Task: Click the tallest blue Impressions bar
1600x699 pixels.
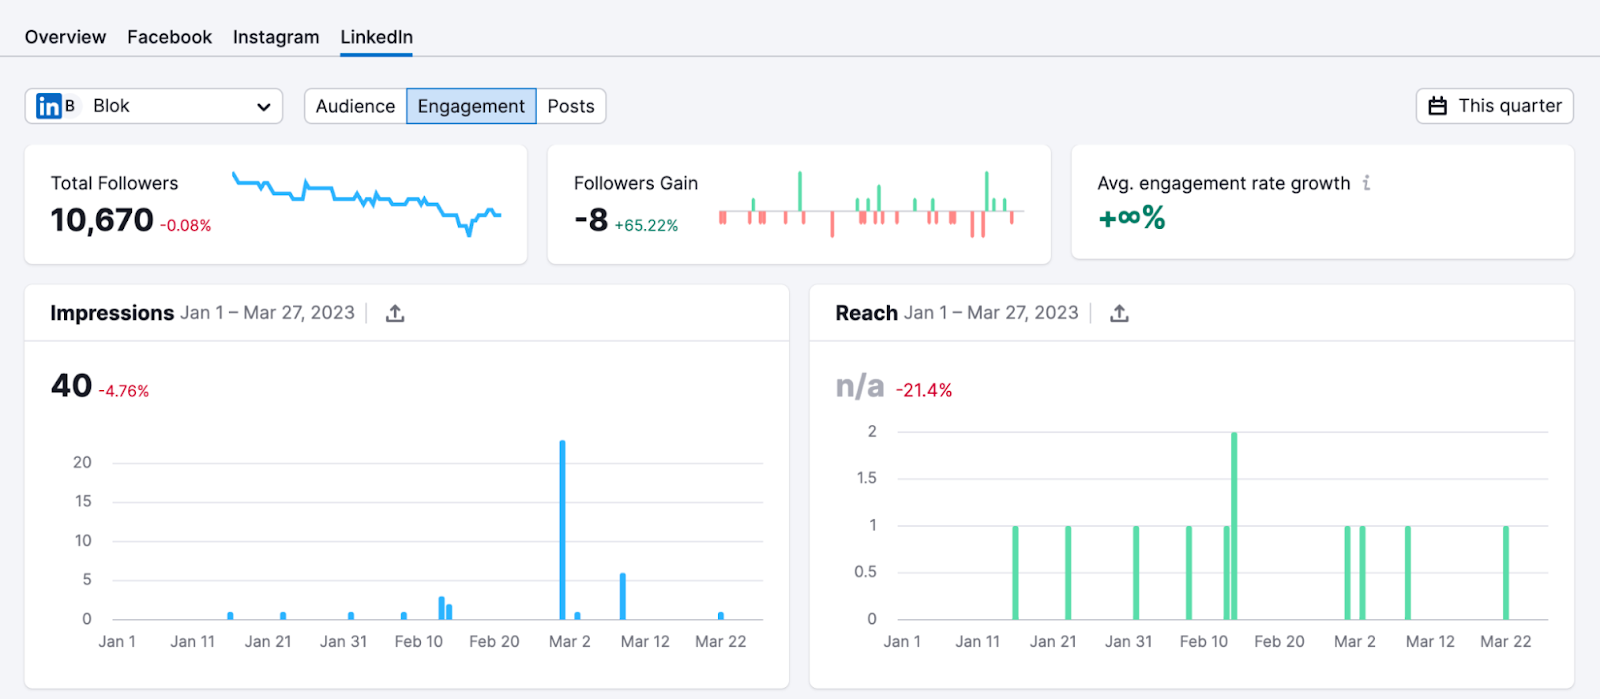Action: point(562,530)
